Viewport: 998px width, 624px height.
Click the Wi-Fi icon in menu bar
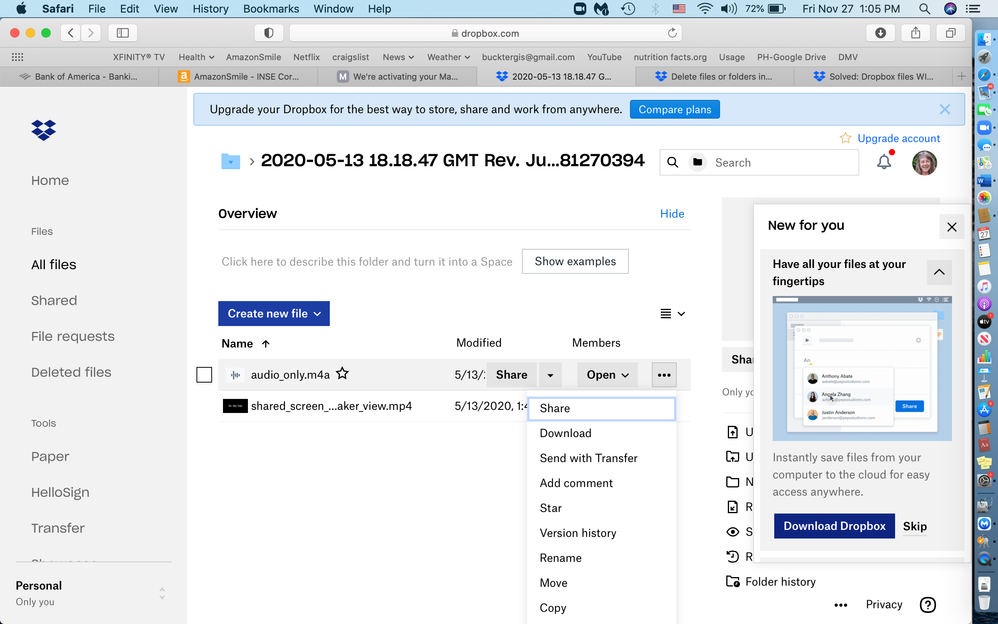click(704, 9)
